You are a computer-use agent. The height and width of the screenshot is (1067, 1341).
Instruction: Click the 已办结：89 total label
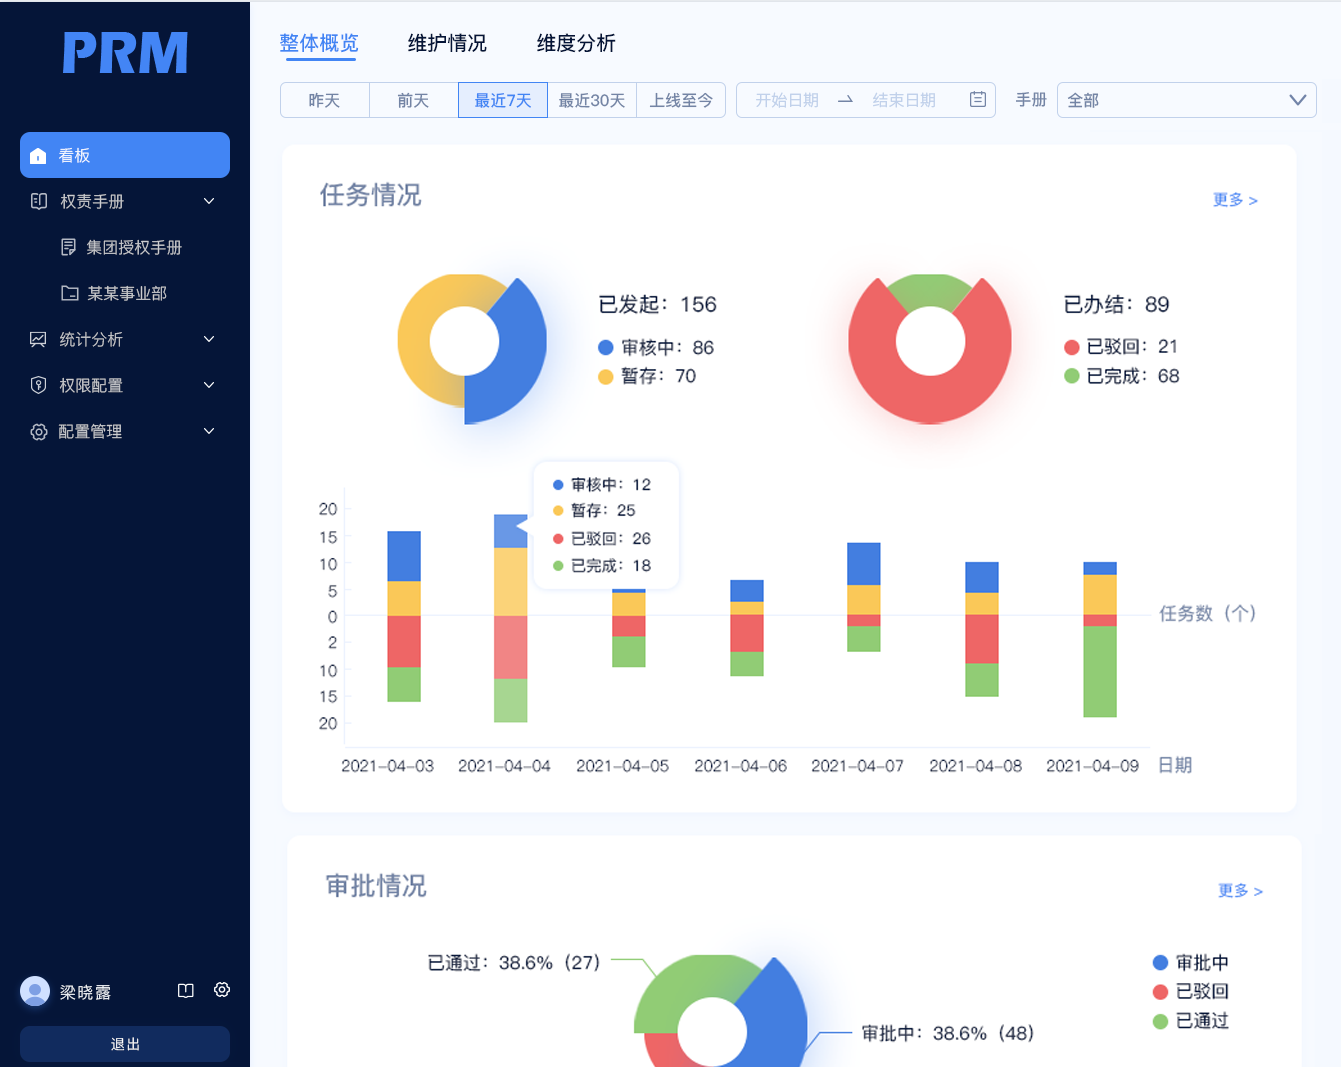(x=1116, y=304)
